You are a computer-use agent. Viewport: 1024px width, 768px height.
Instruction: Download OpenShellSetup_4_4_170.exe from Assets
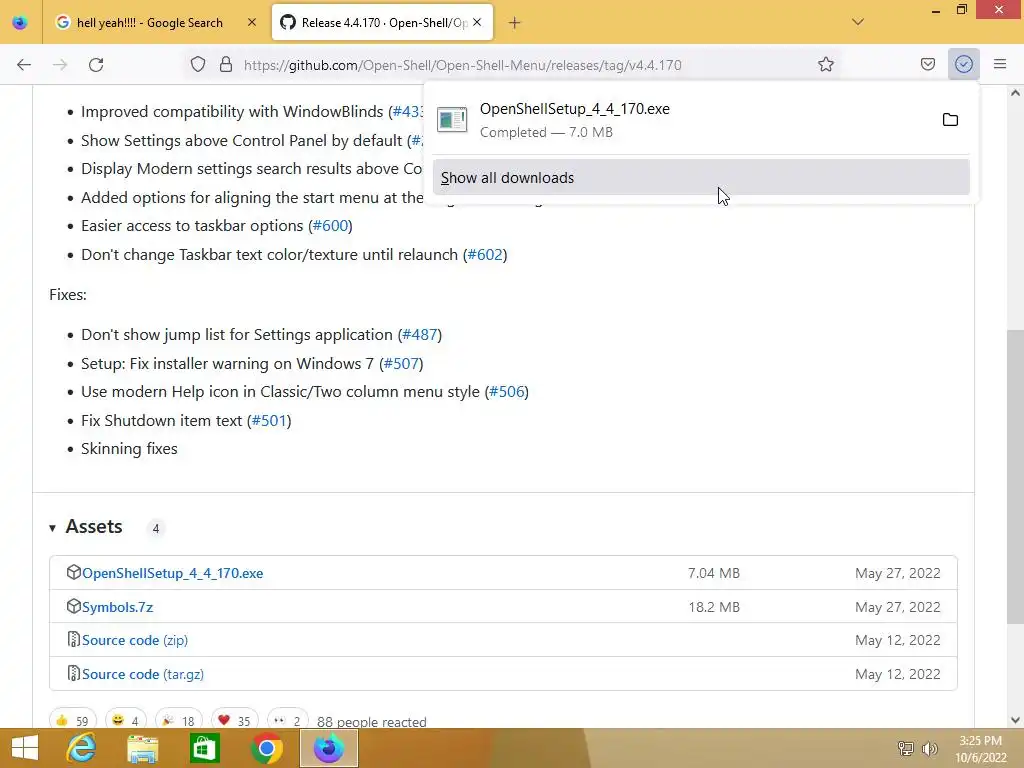pos(172,573)
